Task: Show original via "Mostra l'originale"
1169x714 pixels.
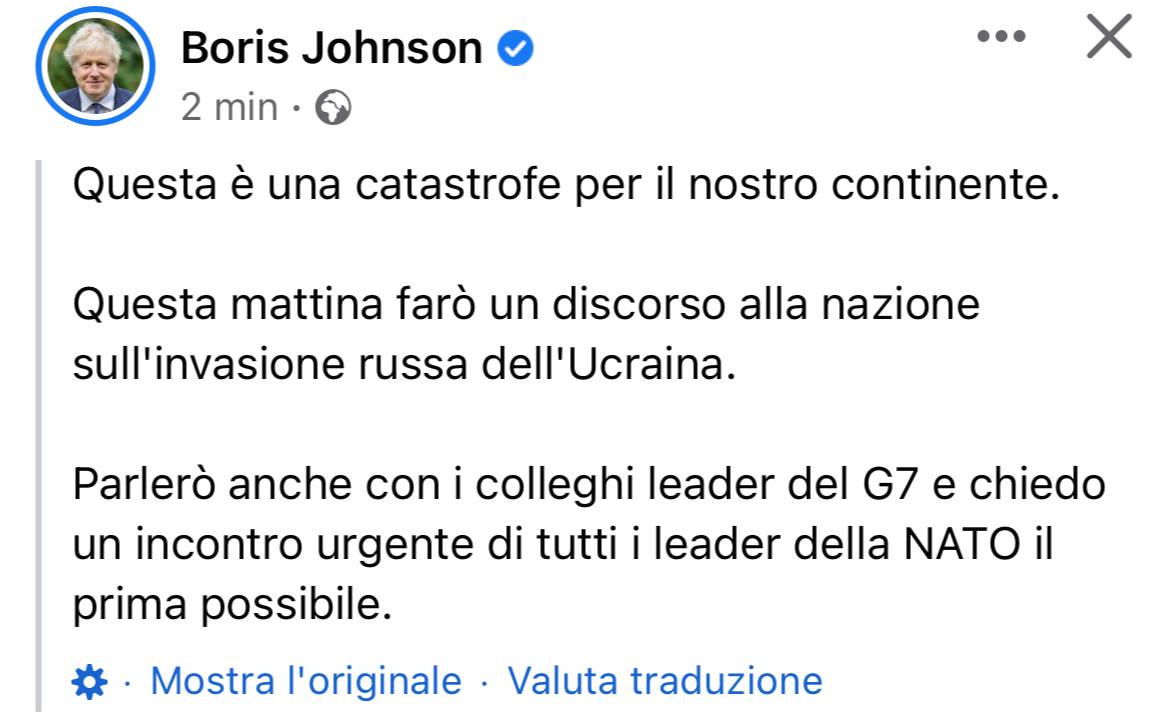Action: click(306, 682)
